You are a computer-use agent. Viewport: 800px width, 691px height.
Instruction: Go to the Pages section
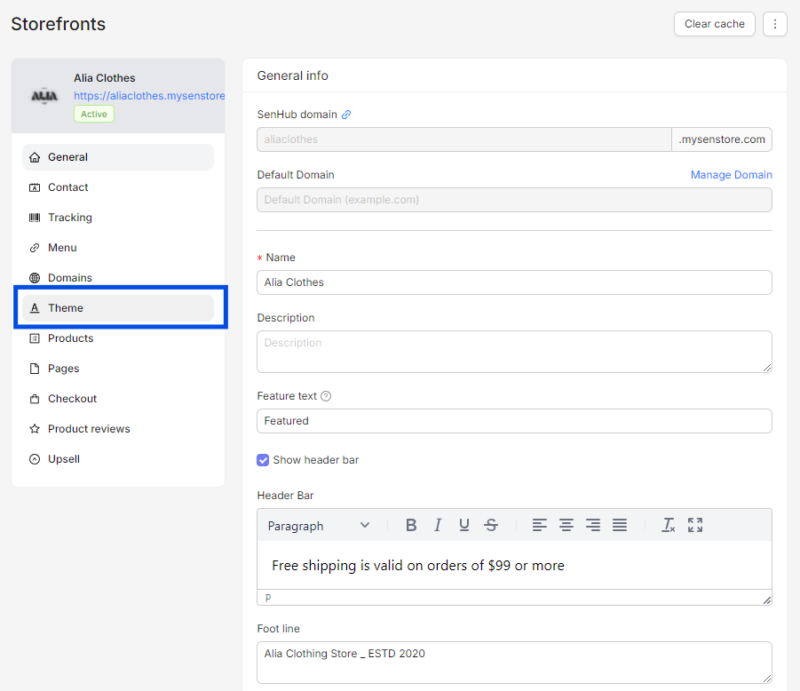(118, 368)
